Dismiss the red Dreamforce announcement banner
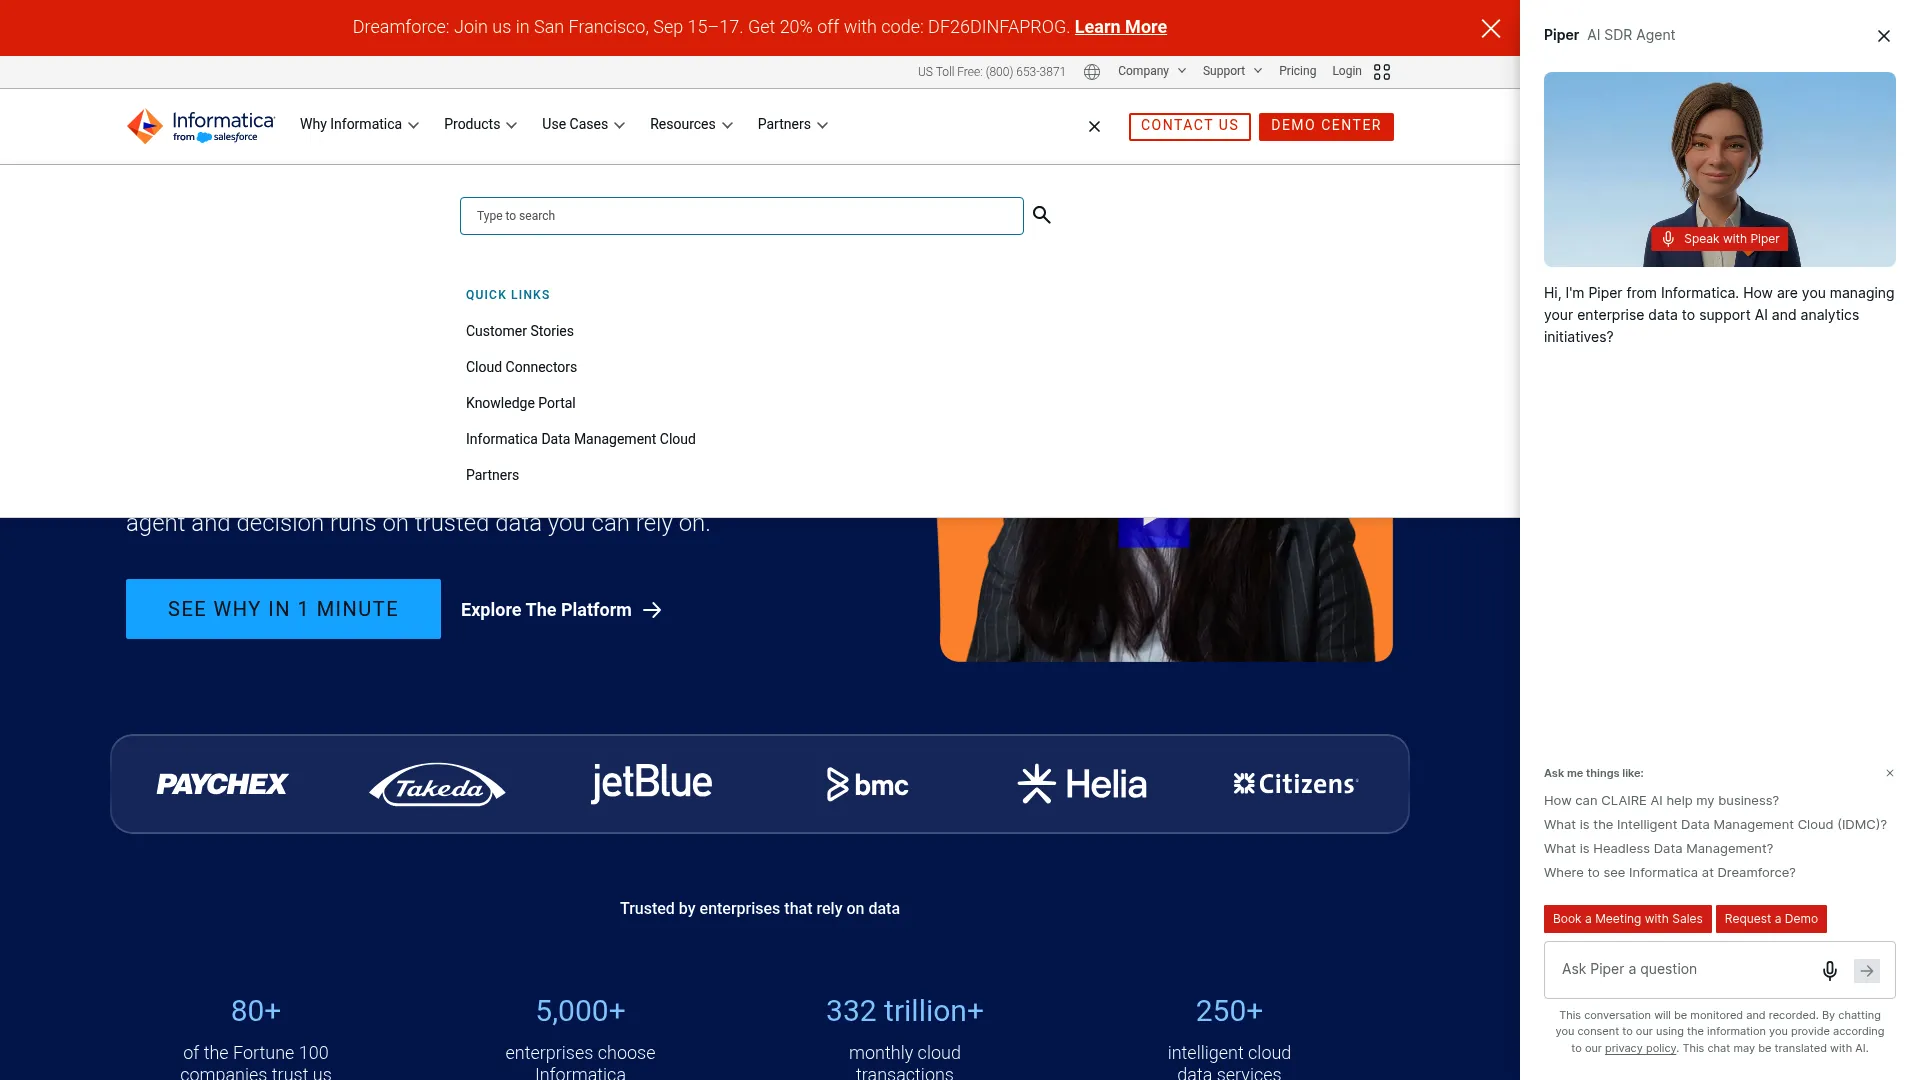Viewport: 1920px width, 1080px height. [x=1490, y=28]
